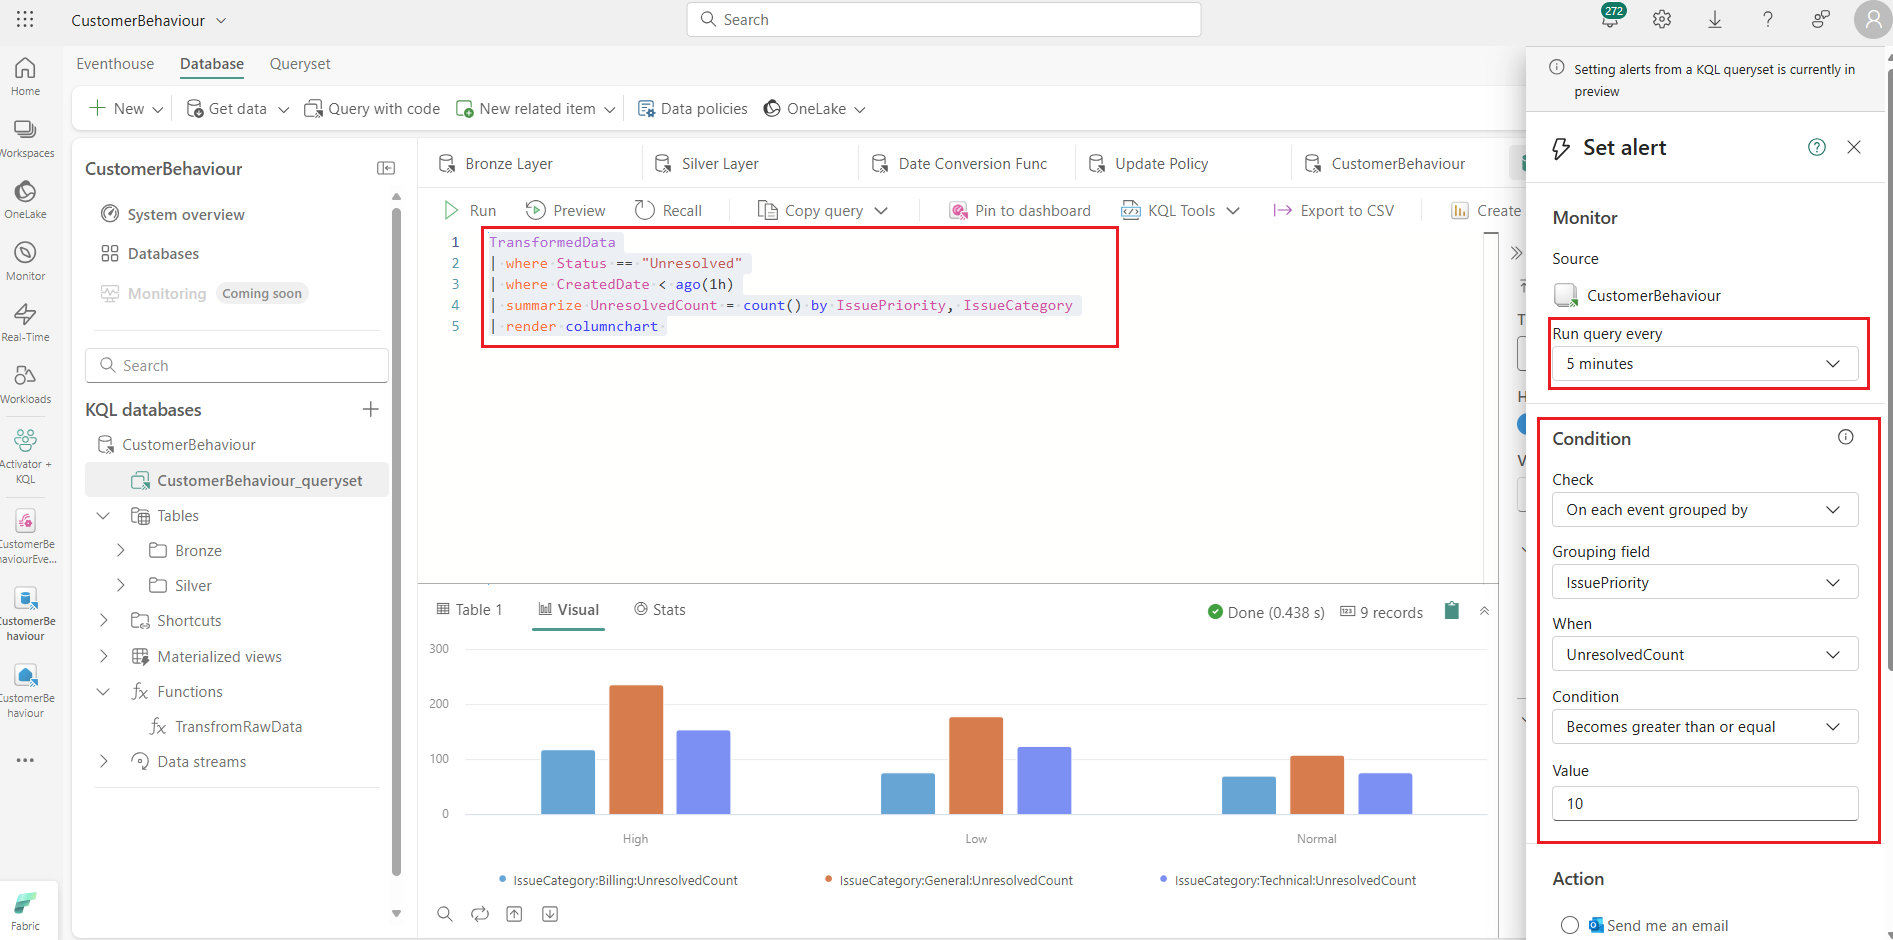Open Becomes greater than or equal dropdown
The width and height of the screenshot is (1893, 940).
(x=1705, y=727)
